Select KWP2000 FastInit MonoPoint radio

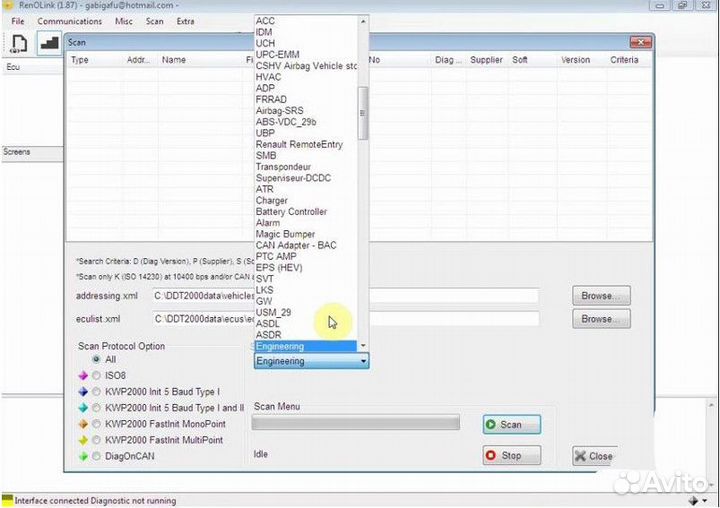pos(96,424)
